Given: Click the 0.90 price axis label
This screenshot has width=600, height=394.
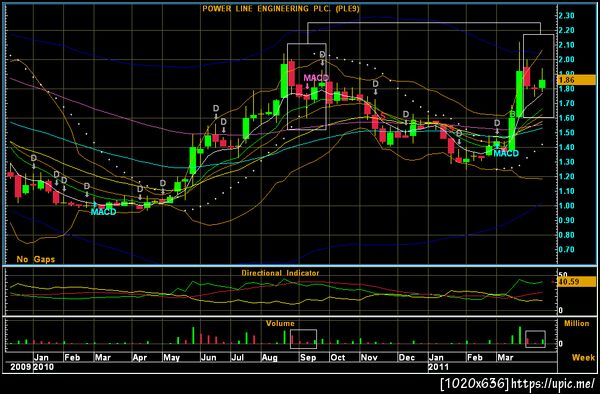Looking at the screenshot, I should tap(566, 220).
